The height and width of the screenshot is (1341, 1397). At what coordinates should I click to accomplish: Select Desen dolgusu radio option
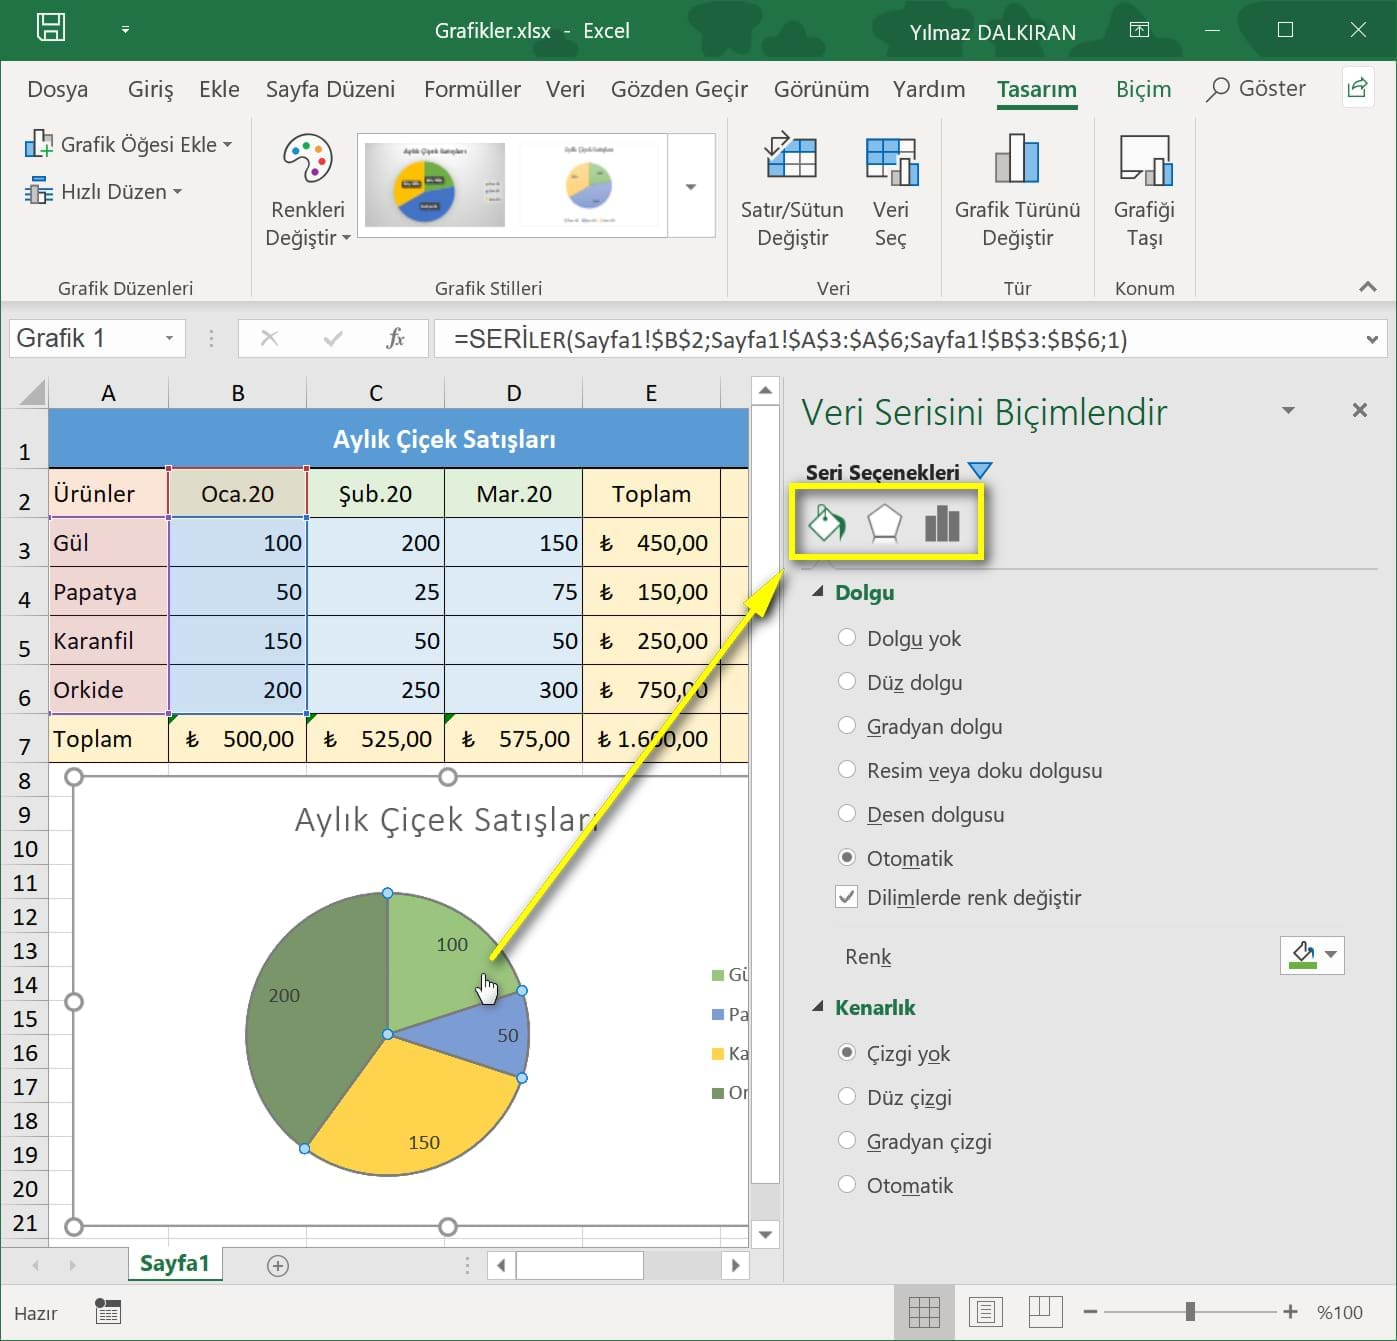coord(847,813)
